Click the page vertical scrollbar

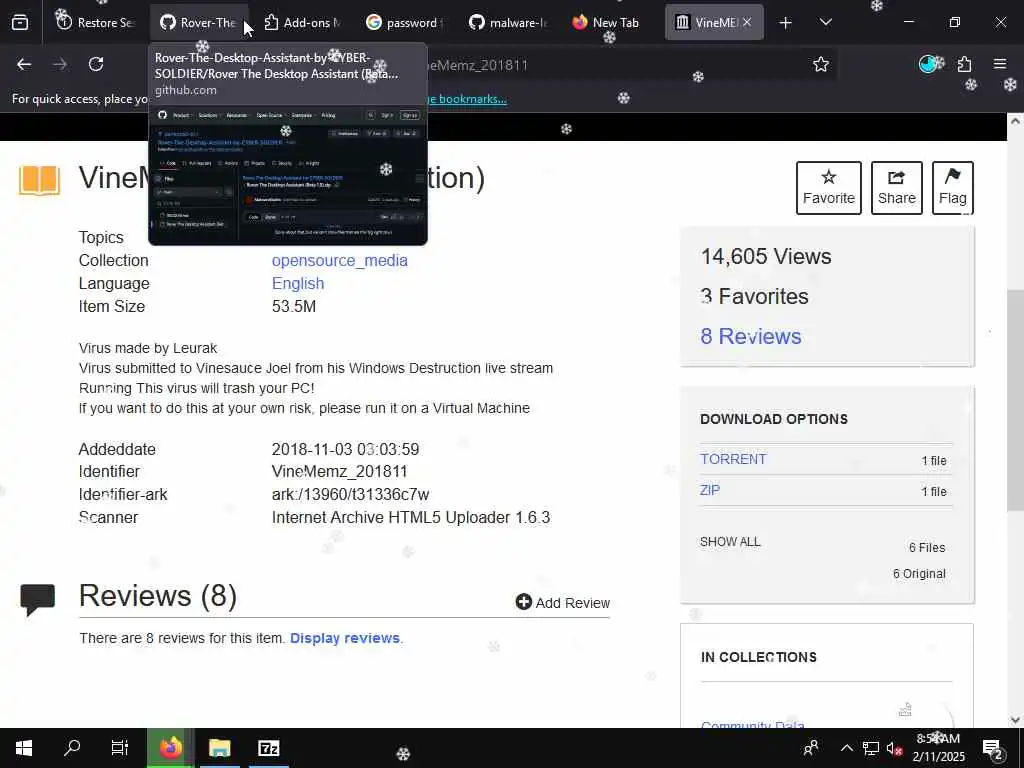pyautogui.click(x=1016, y=400)
